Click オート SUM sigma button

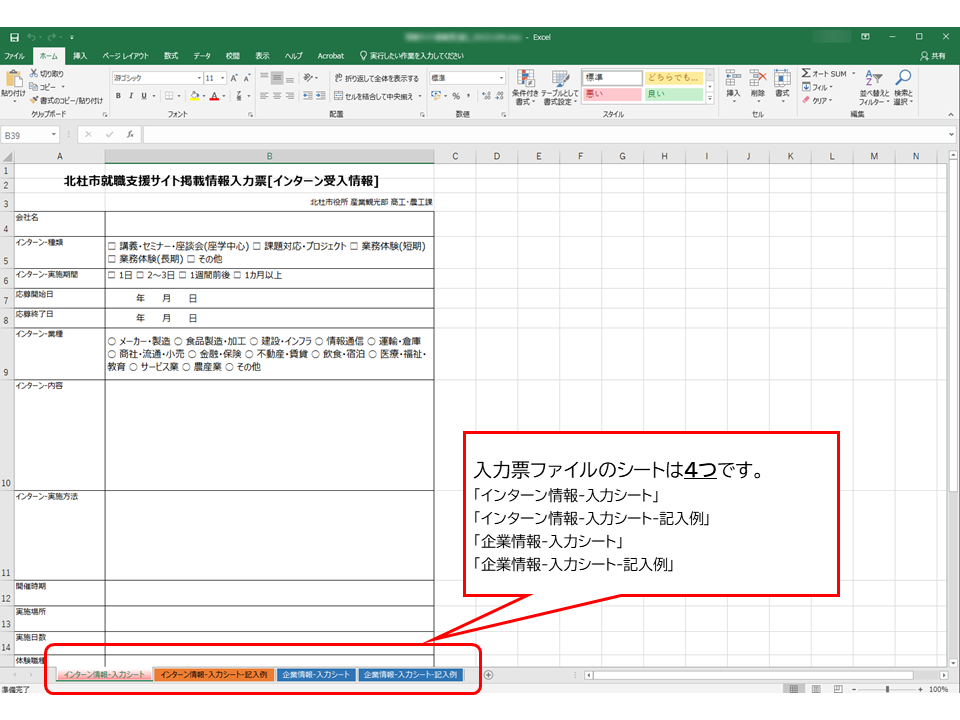[824, 73]
